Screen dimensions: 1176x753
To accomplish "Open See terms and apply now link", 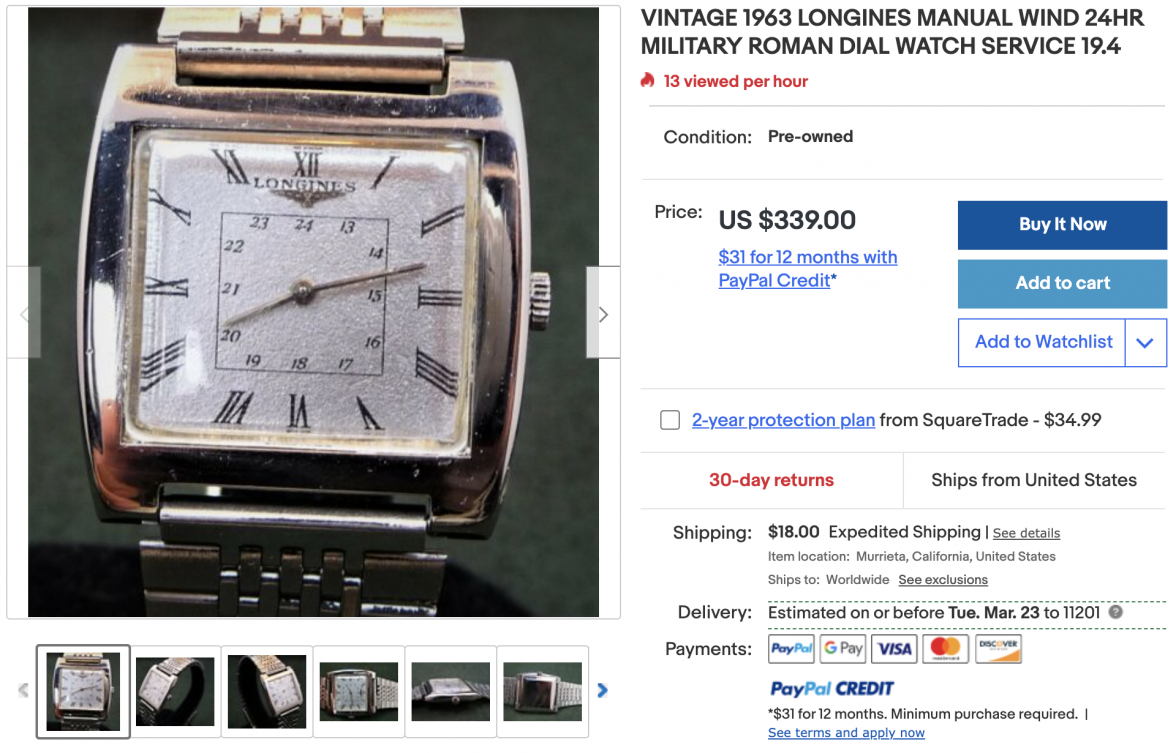I will tap(846, 733).
